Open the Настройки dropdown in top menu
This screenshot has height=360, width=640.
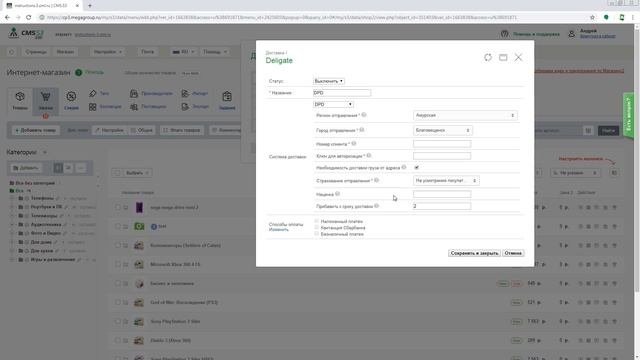[107, 52]
